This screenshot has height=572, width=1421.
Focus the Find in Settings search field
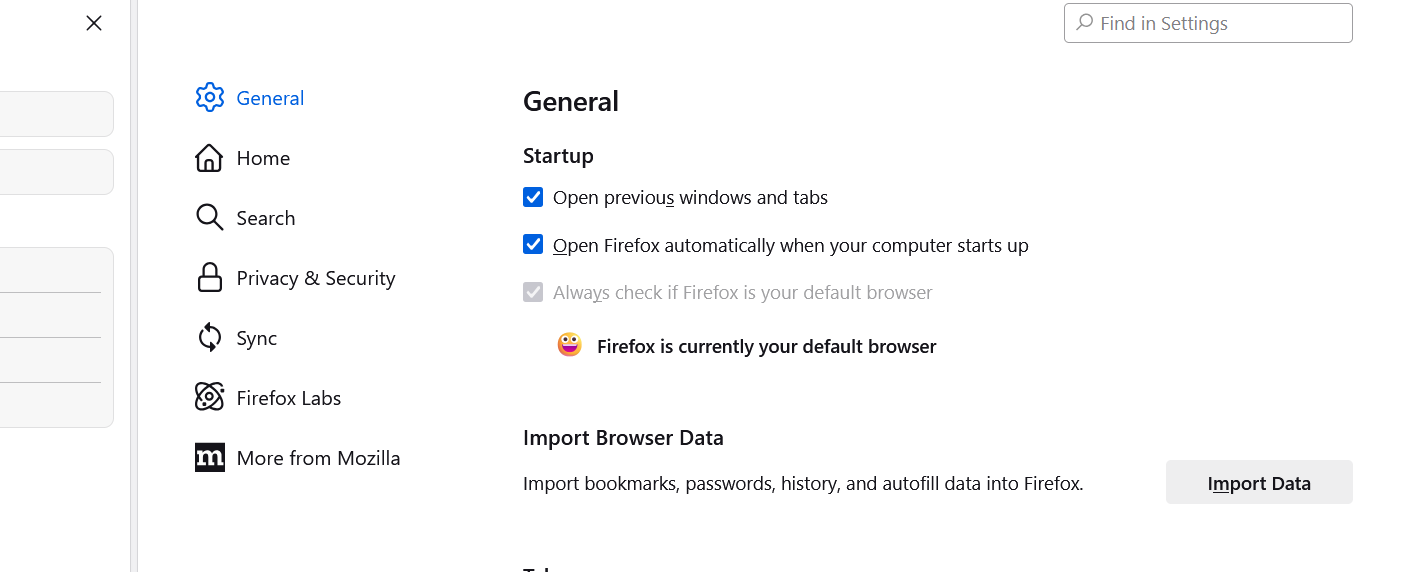coord(1208,23)
